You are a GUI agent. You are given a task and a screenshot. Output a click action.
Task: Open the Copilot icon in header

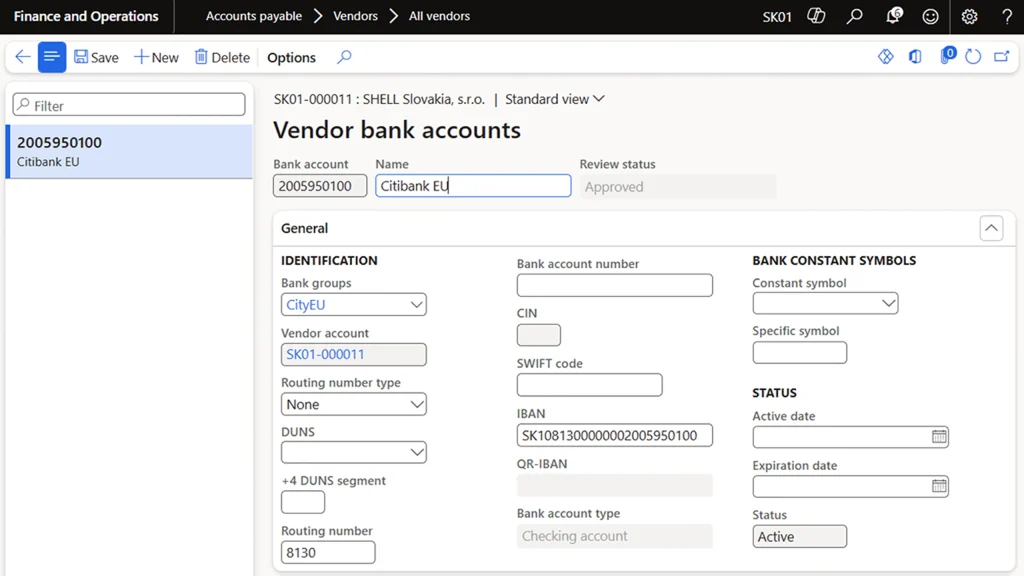point(816,16)
